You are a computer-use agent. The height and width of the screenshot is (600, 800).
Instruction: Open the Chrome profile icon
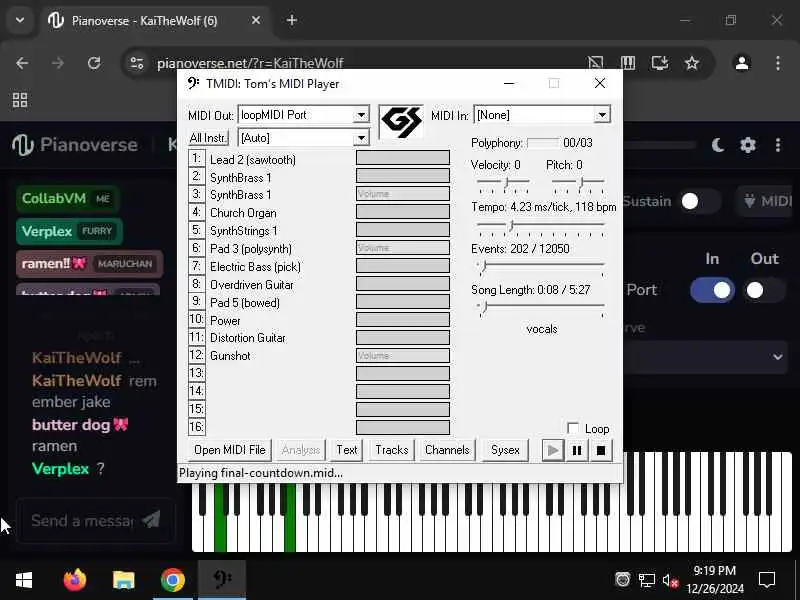click(742, 63)
